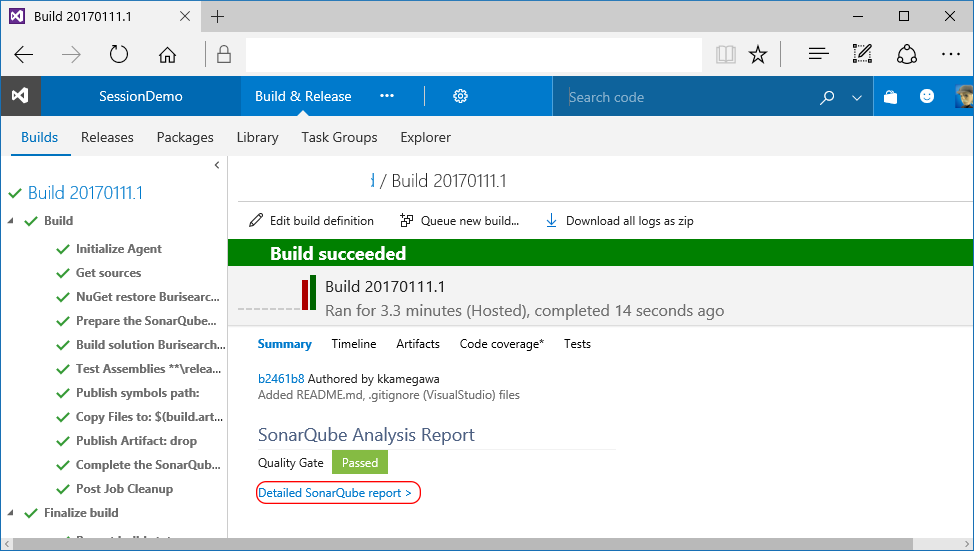Close the Build 20170111.1 browser tab
Viewport: 974px width, 551px height.
pyautogui.click(x=185, y=17)
